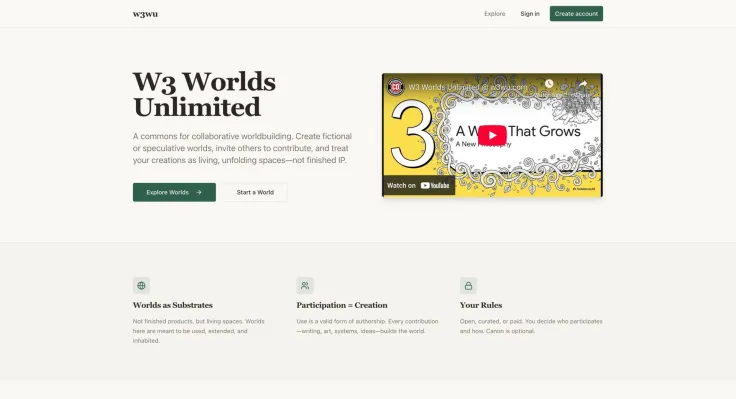Viewport: 736px width, 399px height.
Task: Click the Participation = Creation heading
Action: click(x=342, y=305)
